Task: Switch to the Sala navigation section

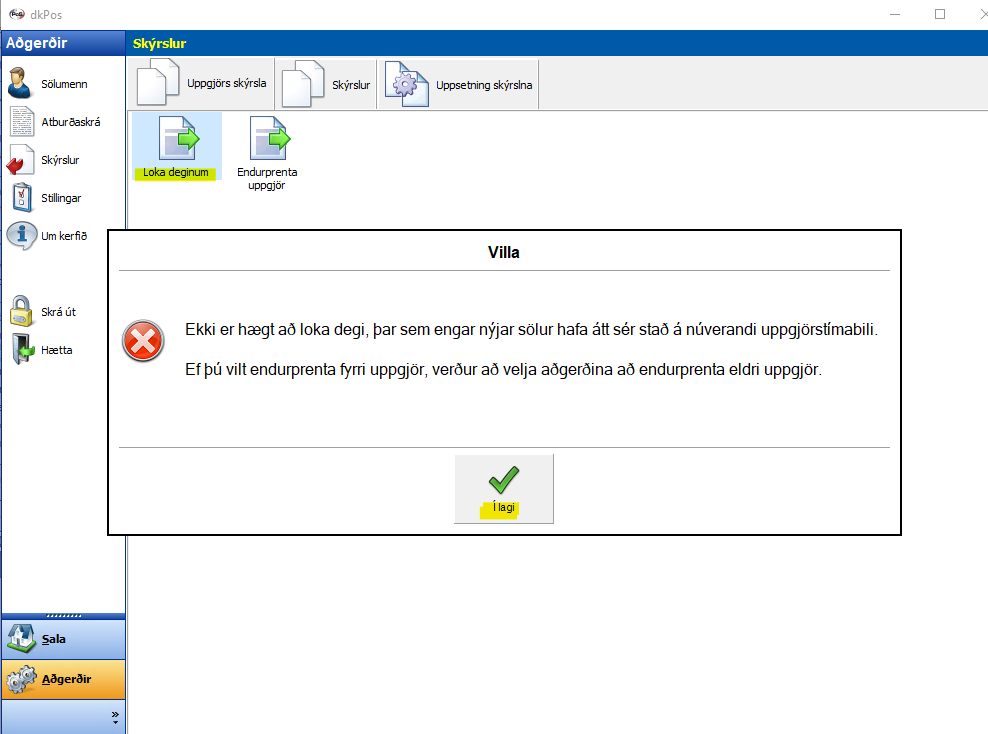Action: pos(63,639)
